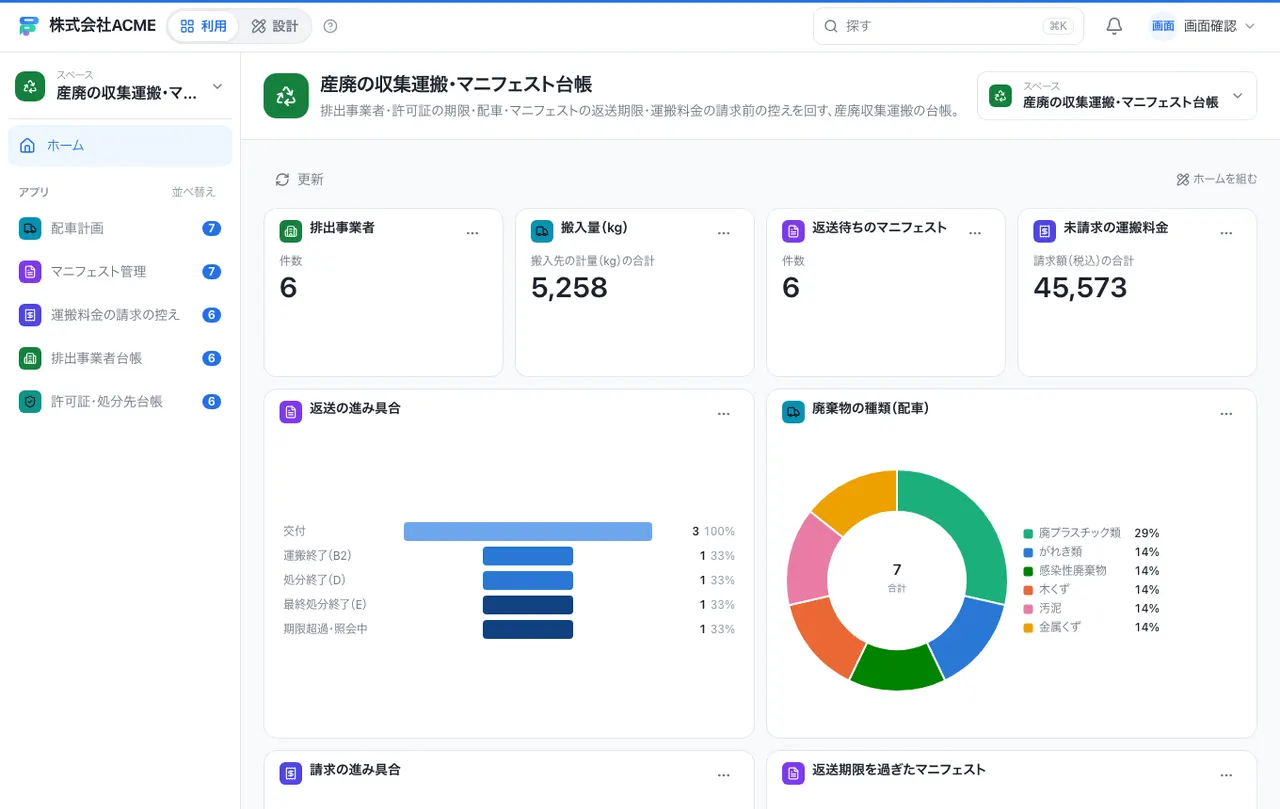1280x809 pixels.
Task: Click the 許可証・処分先台帳 shield icon in sidebar
Action: [x=30, y=401]
